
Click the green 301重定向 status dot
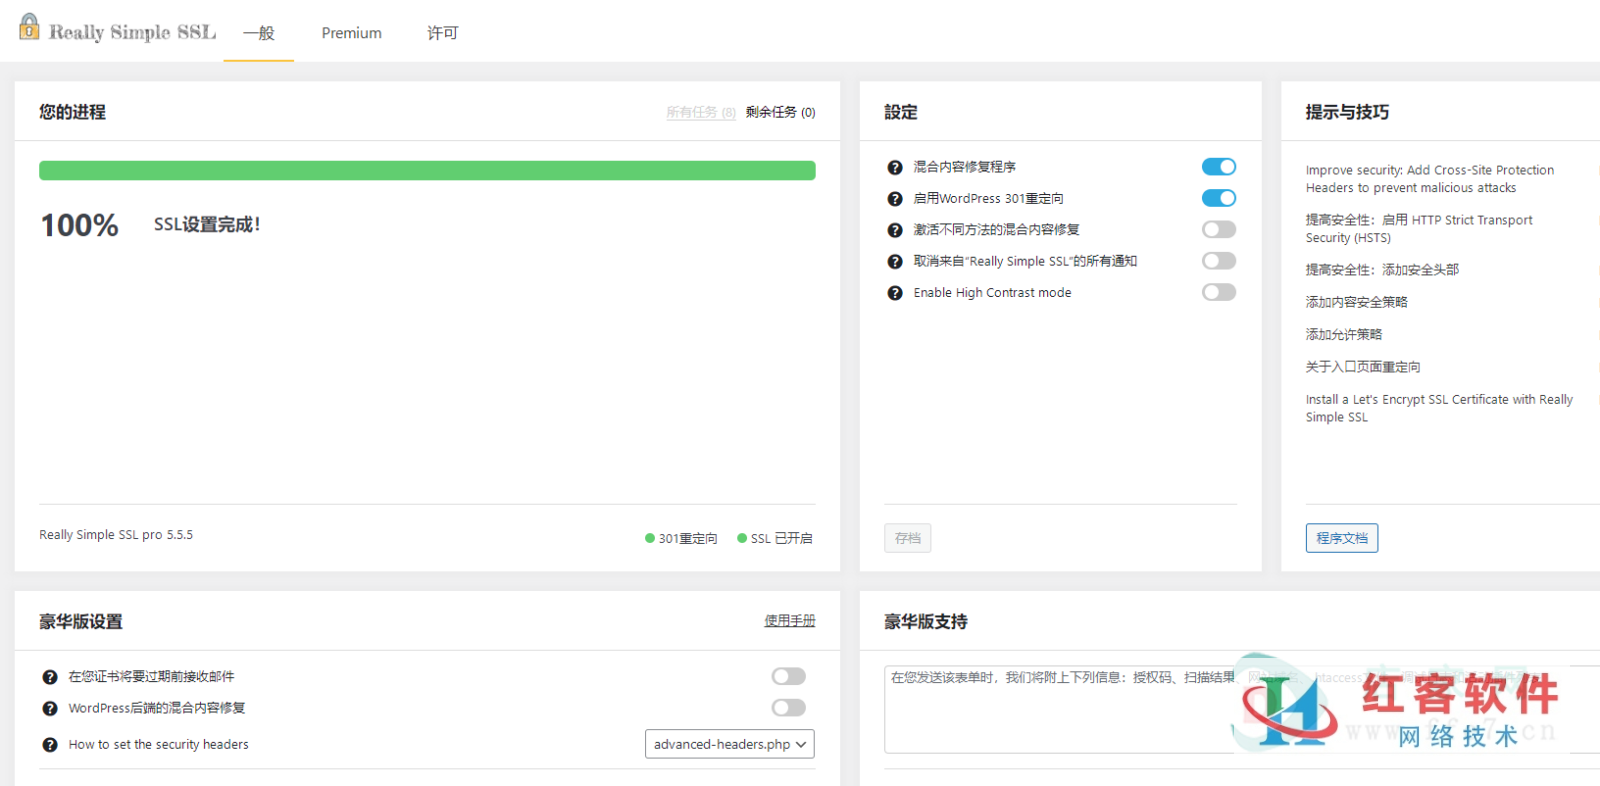tap(650, 538)
